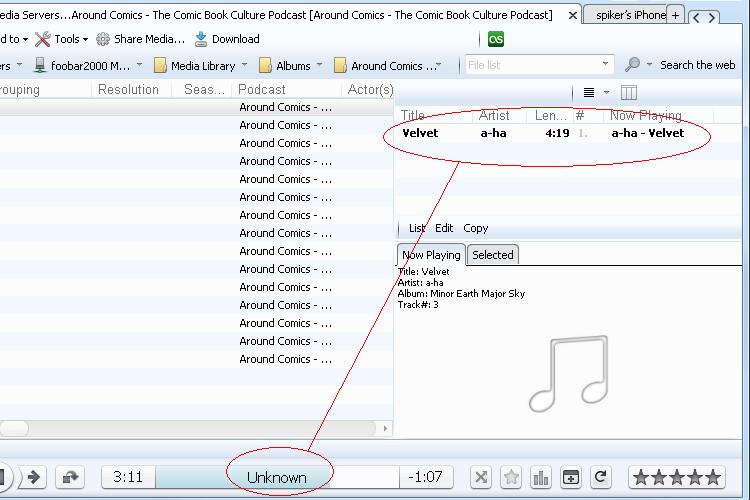This screenshot has width=750, height=500.
Task: Click the favorite star icon in player bar
Action: click(x=510, y=477)
